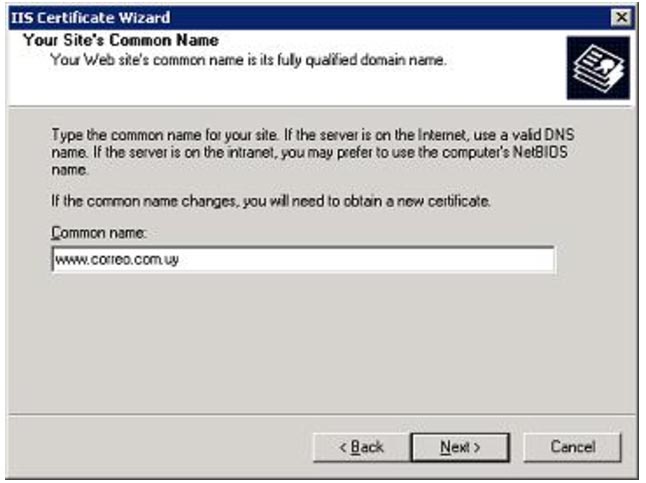Viewport: 646px width, 483px height.
Task: Close the wizard with the X button
Action: point(621,17)
